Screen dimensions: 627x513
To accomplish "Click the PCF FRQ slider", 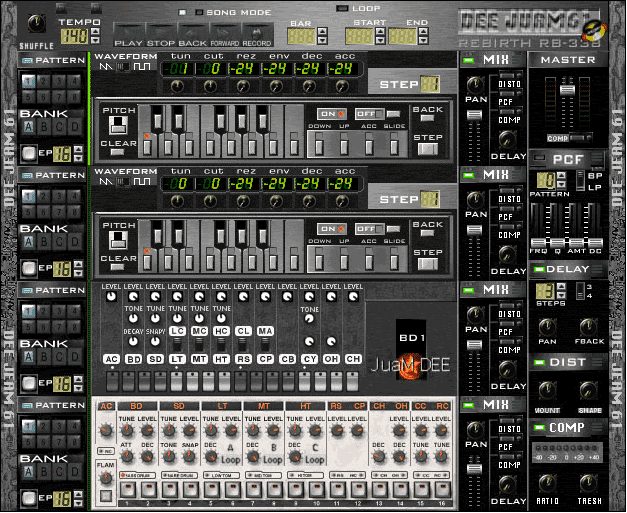I will (x=538, y=242).
